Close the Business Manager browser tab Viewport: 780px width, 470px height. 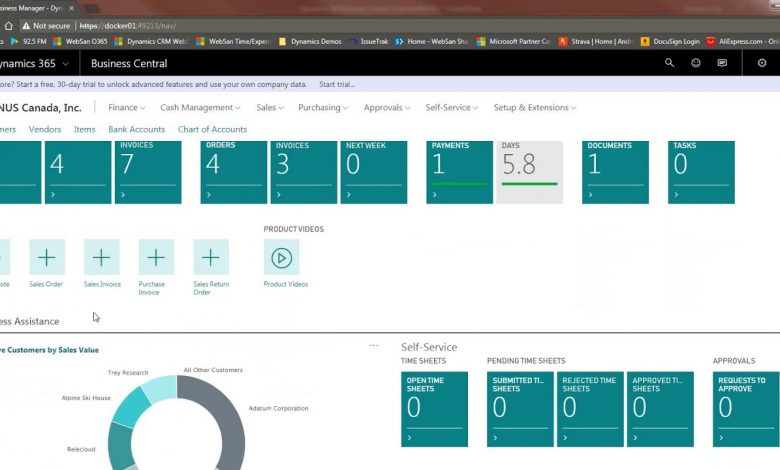71,8
